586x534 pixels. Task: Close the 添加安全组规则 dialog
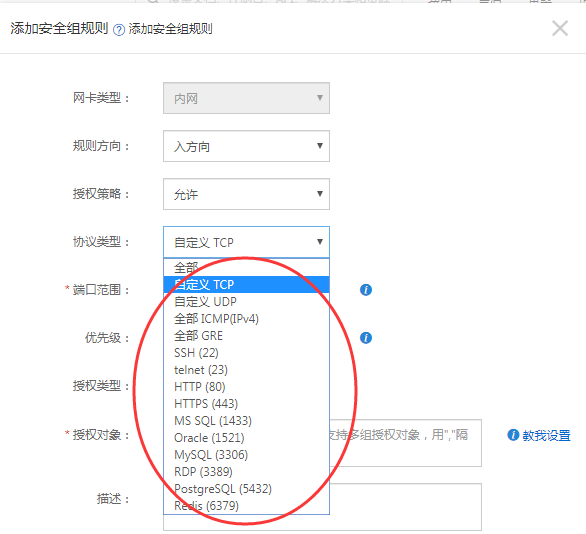560,28
